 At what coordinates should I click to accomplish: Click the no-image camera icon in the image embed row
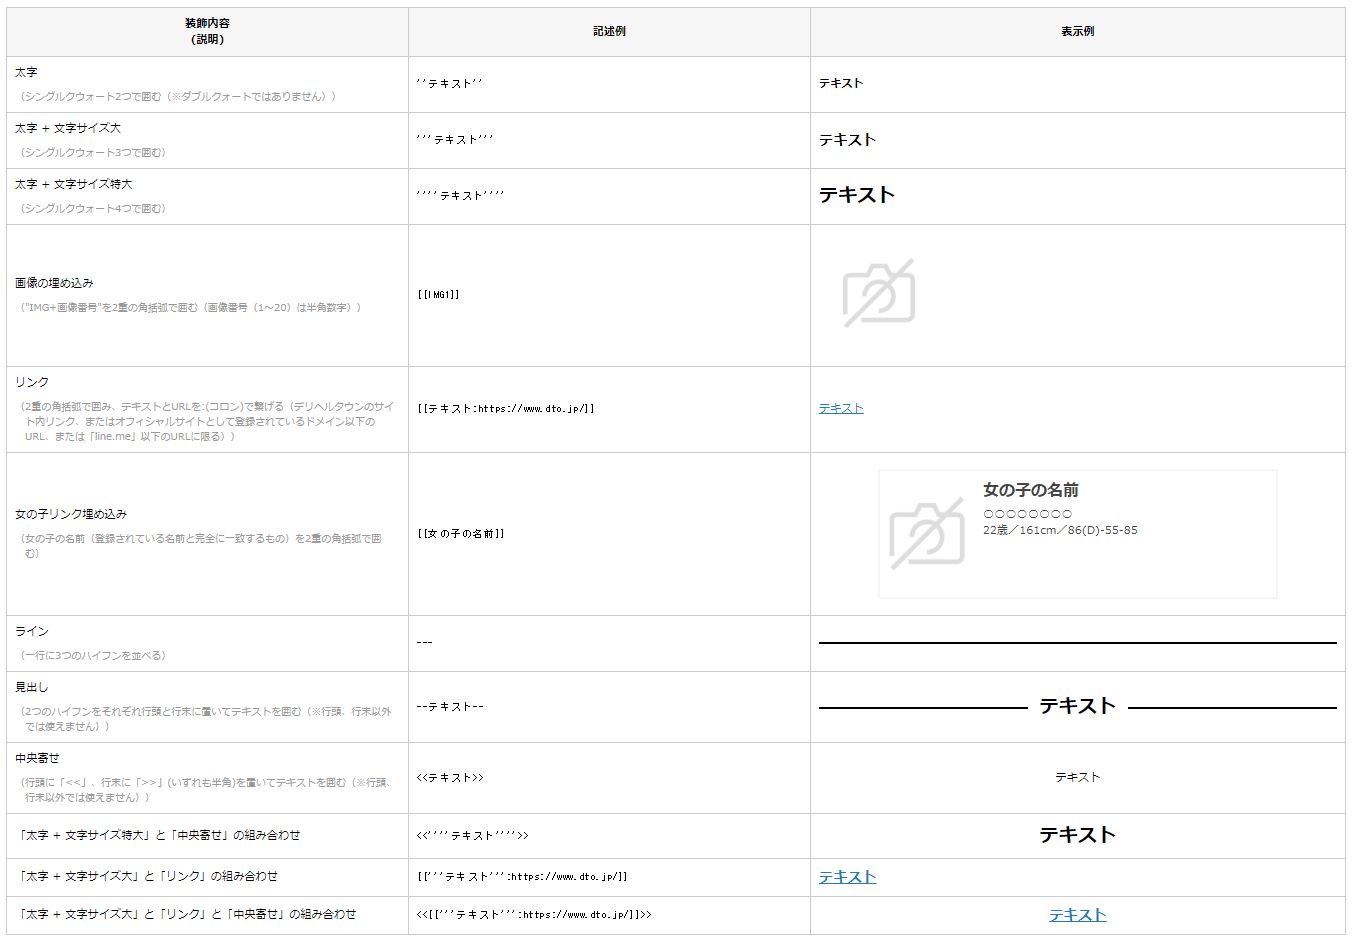(x=879, y=293)
